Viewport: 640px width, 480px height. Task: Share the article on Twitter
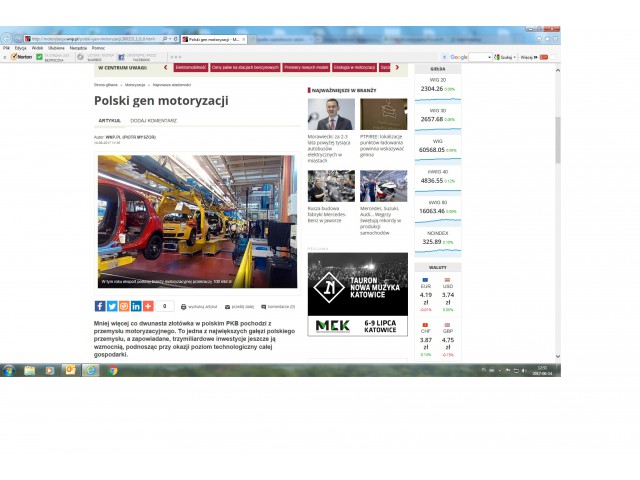(112, 306)
